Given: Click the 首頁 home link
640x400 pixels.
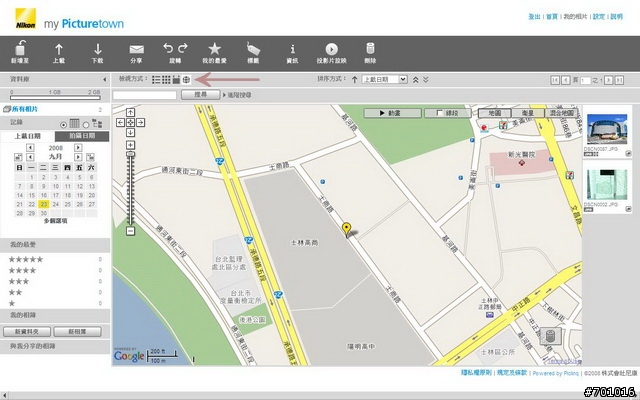Looking at the screenshot, I should click(x=552, y=17).
